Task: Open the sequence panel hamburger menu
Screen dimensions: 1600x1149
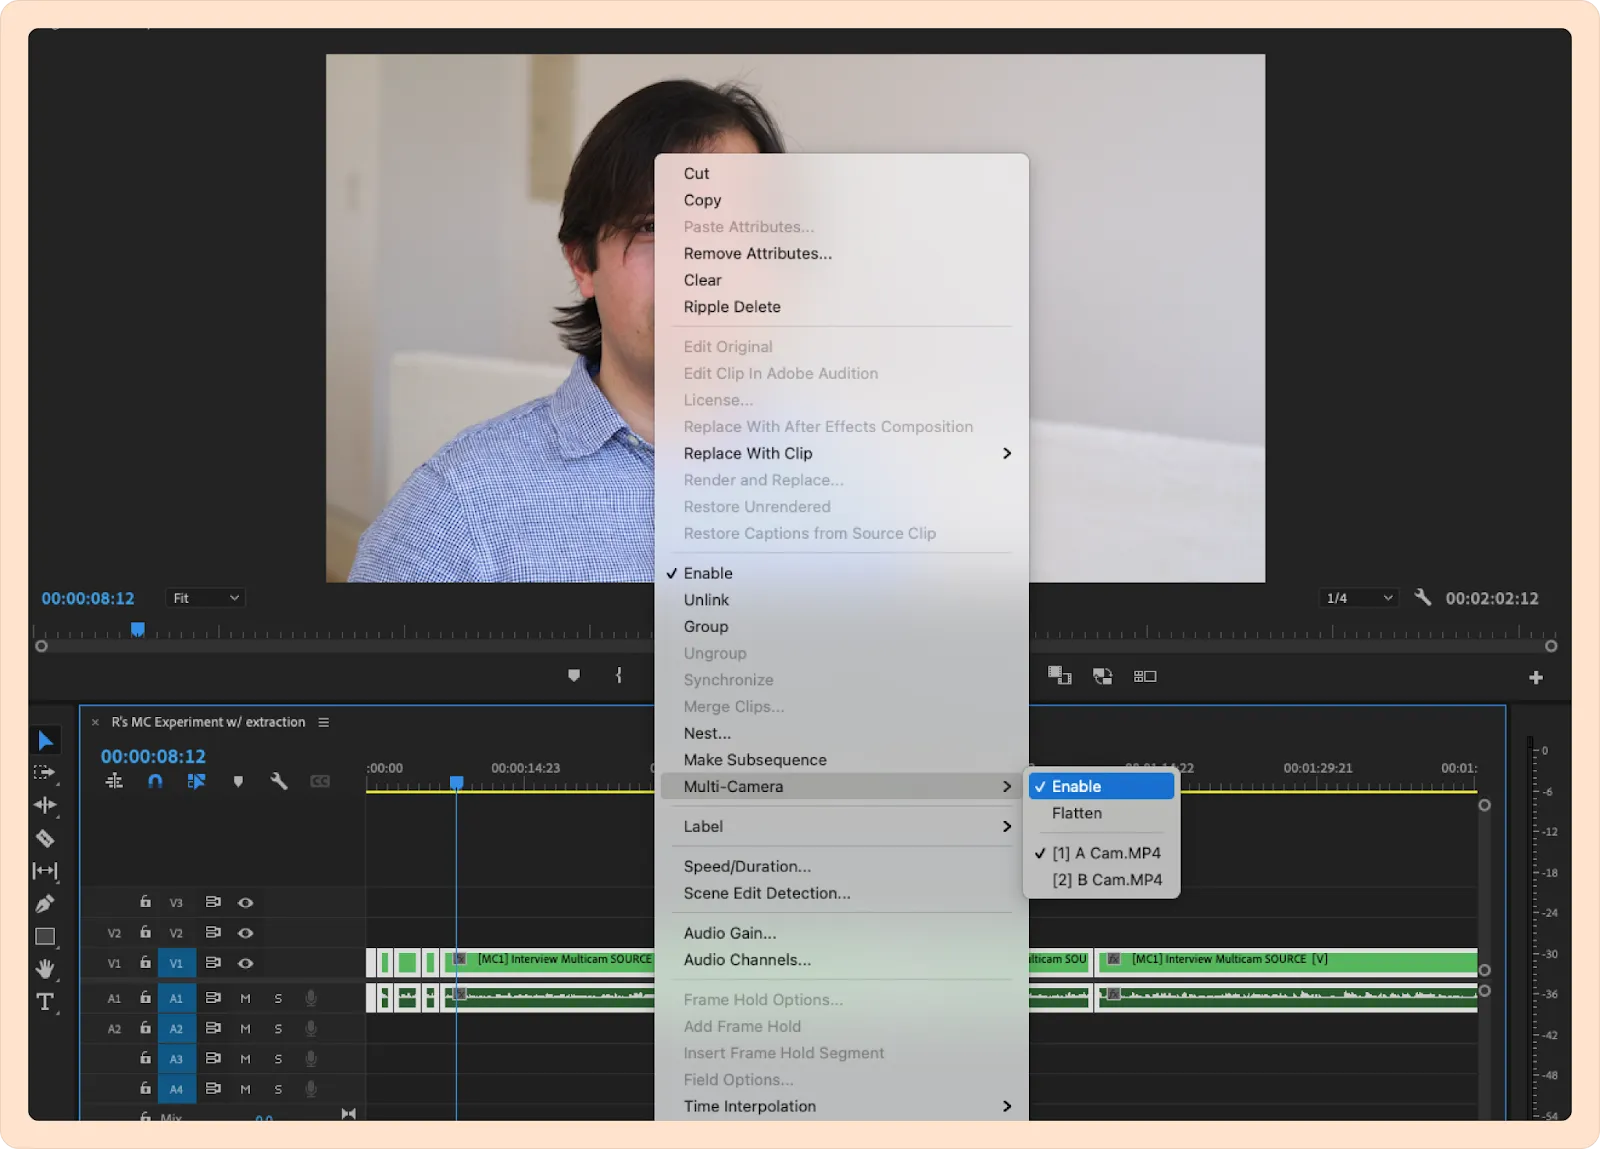Action: (x=324, y=722)
